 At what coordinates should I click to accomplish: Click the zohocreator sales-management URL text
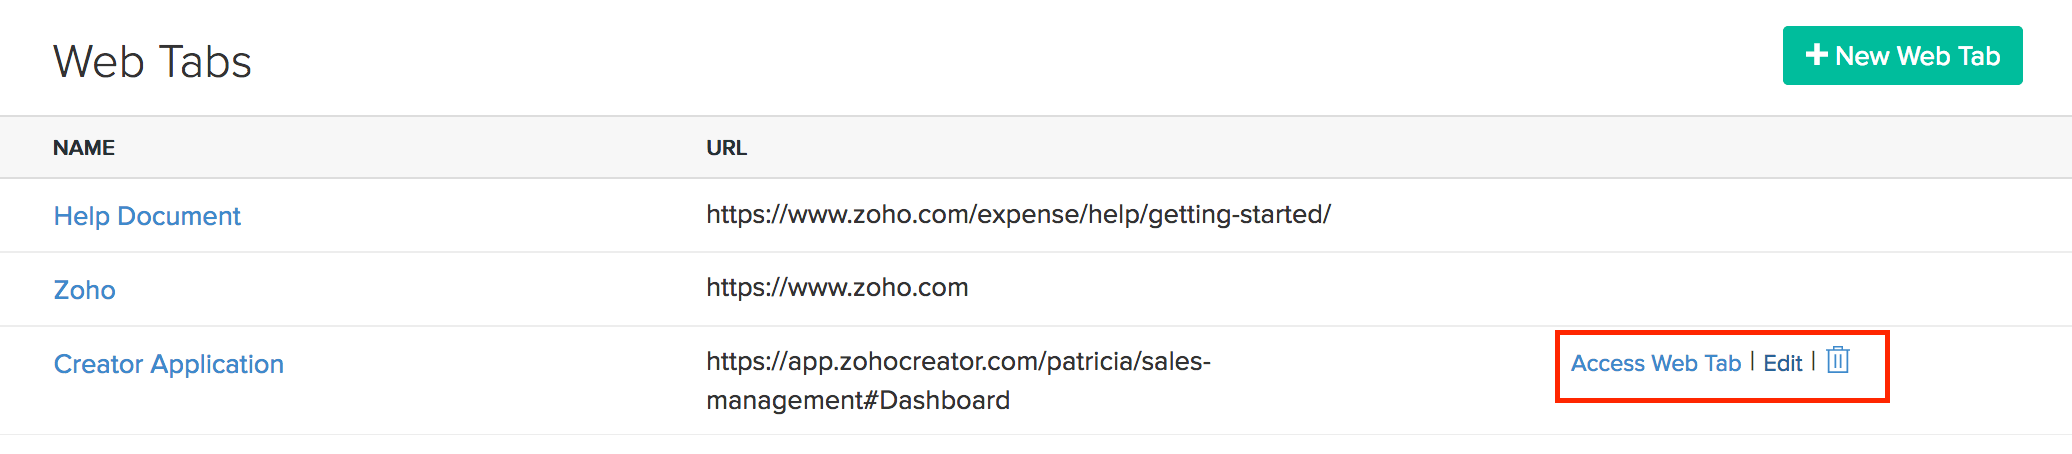point(958,380)
